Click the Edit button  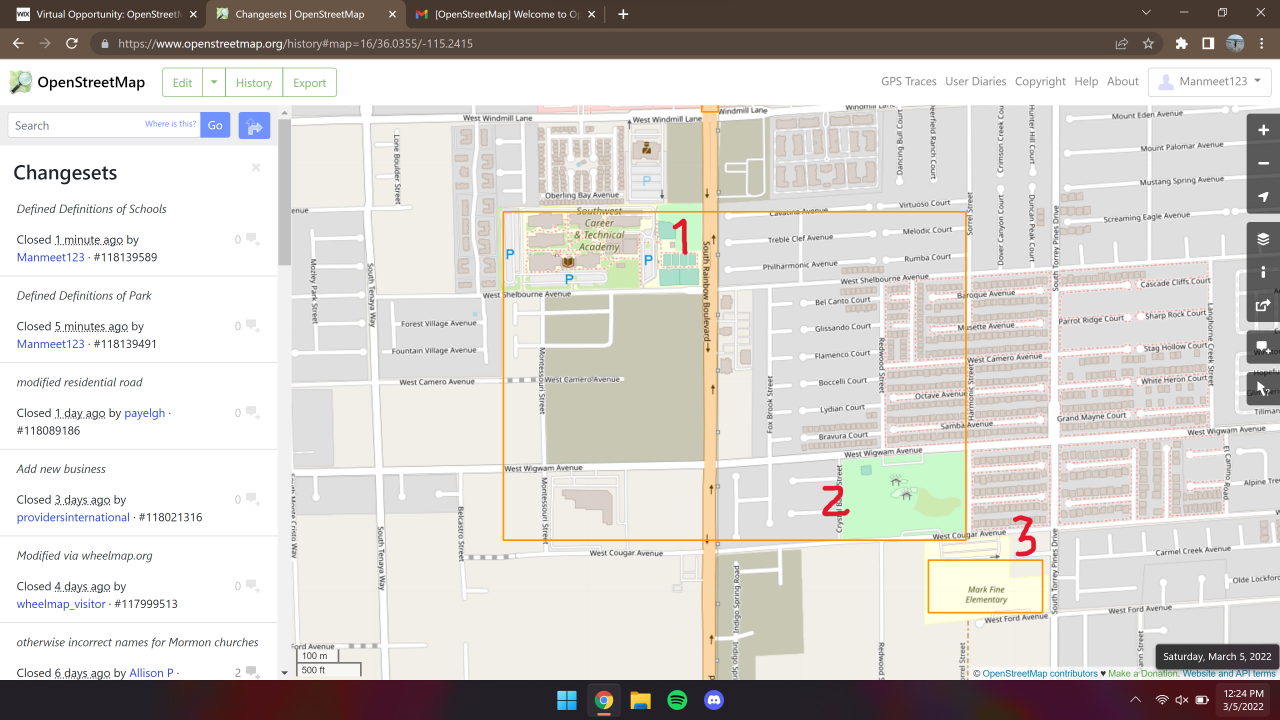(183, 82)
